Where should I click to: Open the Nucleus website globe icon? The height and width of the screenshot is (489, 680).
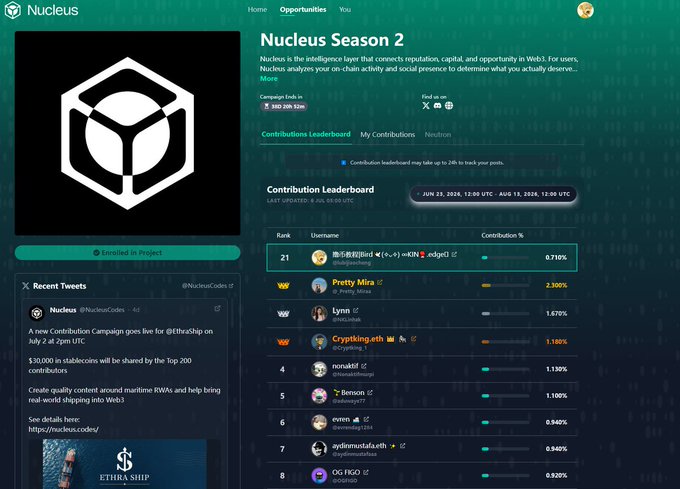[449, 105]
